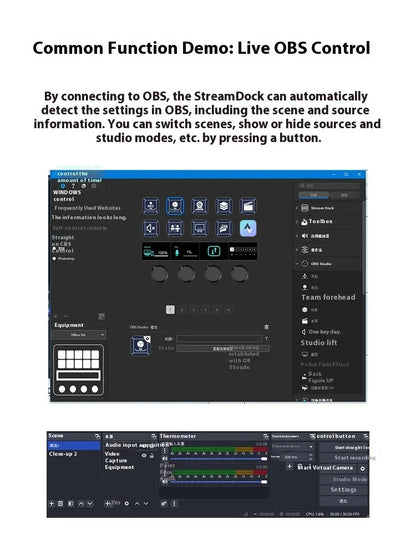Click the record key icon in the key grid
The height and width of the screenshot is (555, 416).
151,206
